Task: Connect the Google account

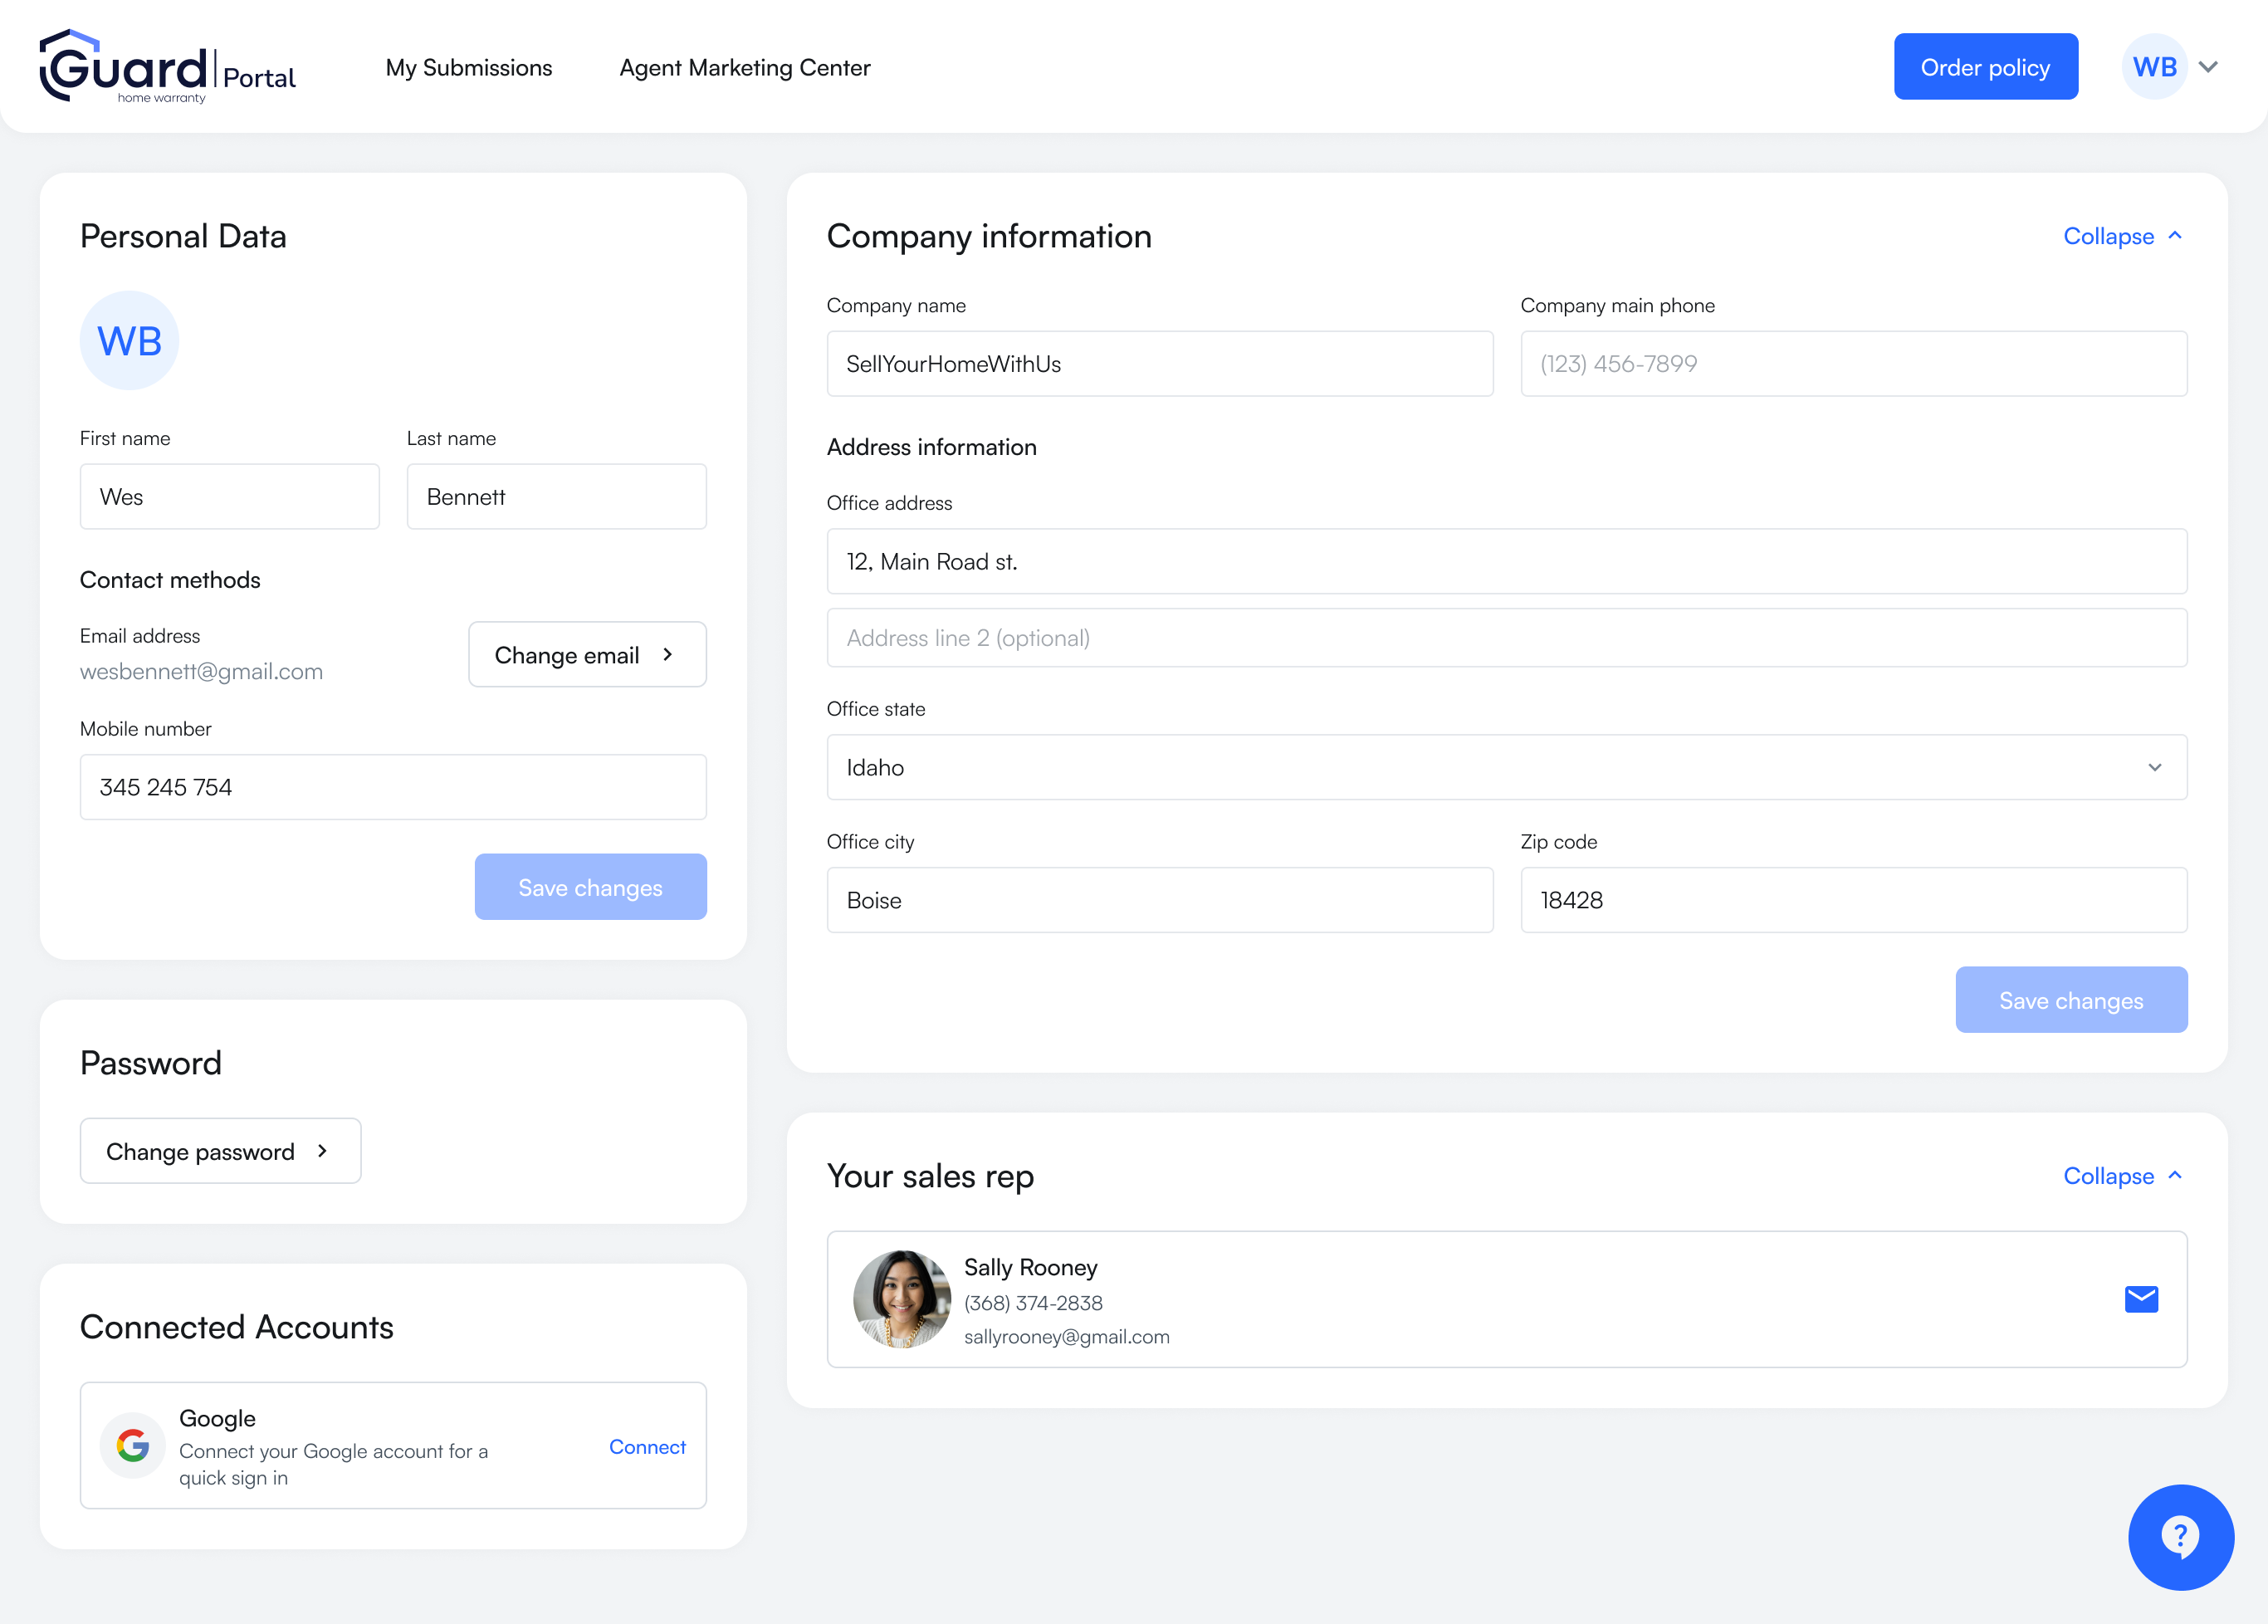Action: [x=647, y=1447]
